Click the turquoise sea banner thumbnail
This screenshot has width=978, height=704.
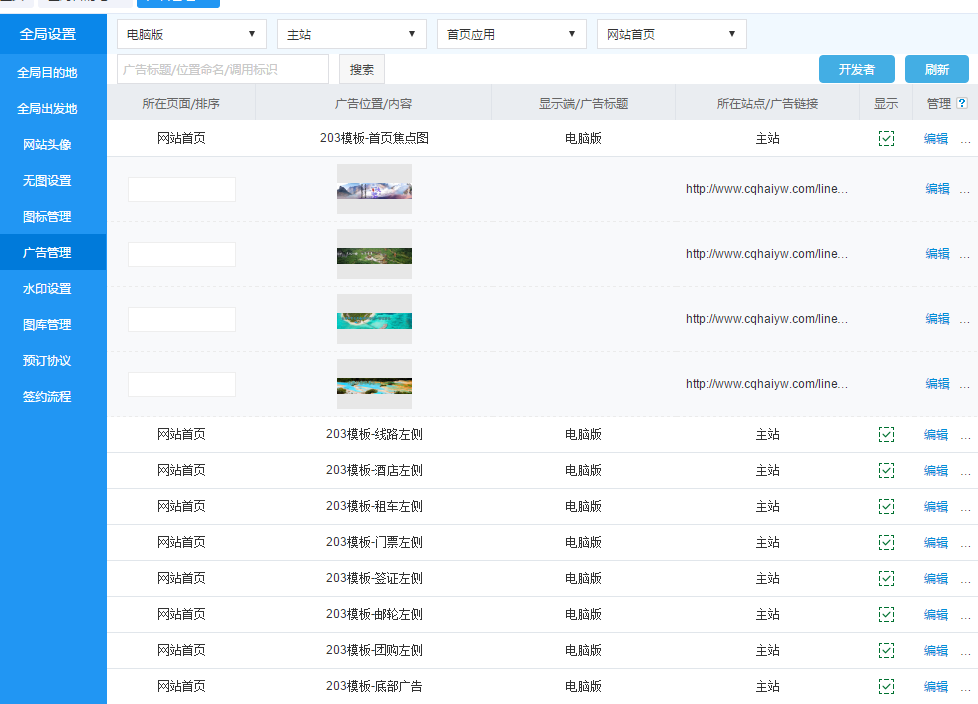(374, 319)
